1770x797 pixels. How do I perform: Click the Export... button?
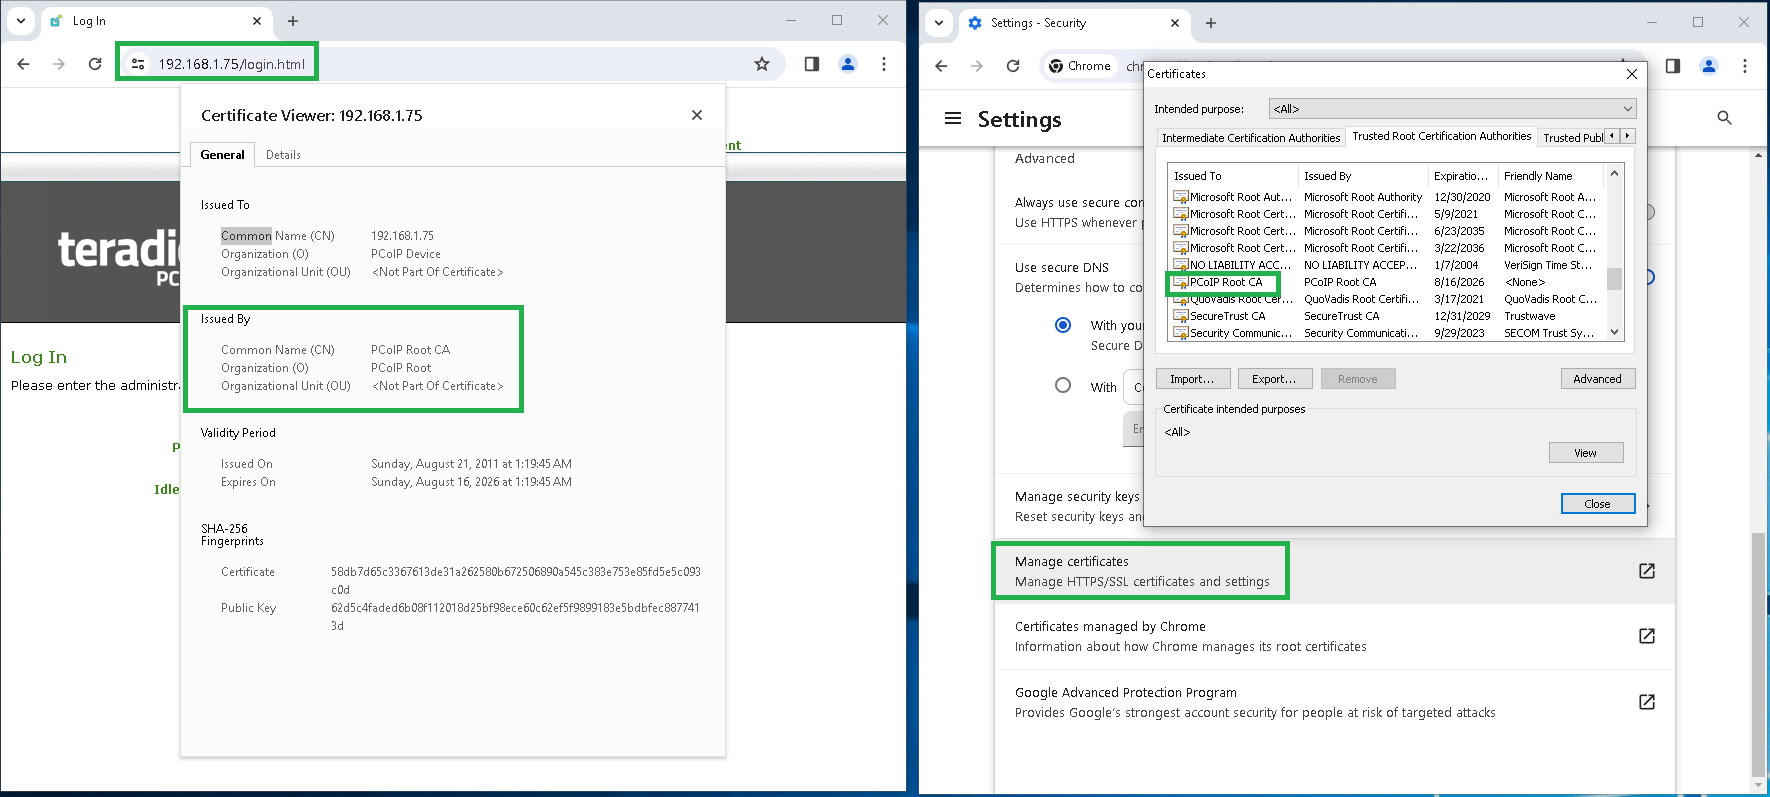1274,379
